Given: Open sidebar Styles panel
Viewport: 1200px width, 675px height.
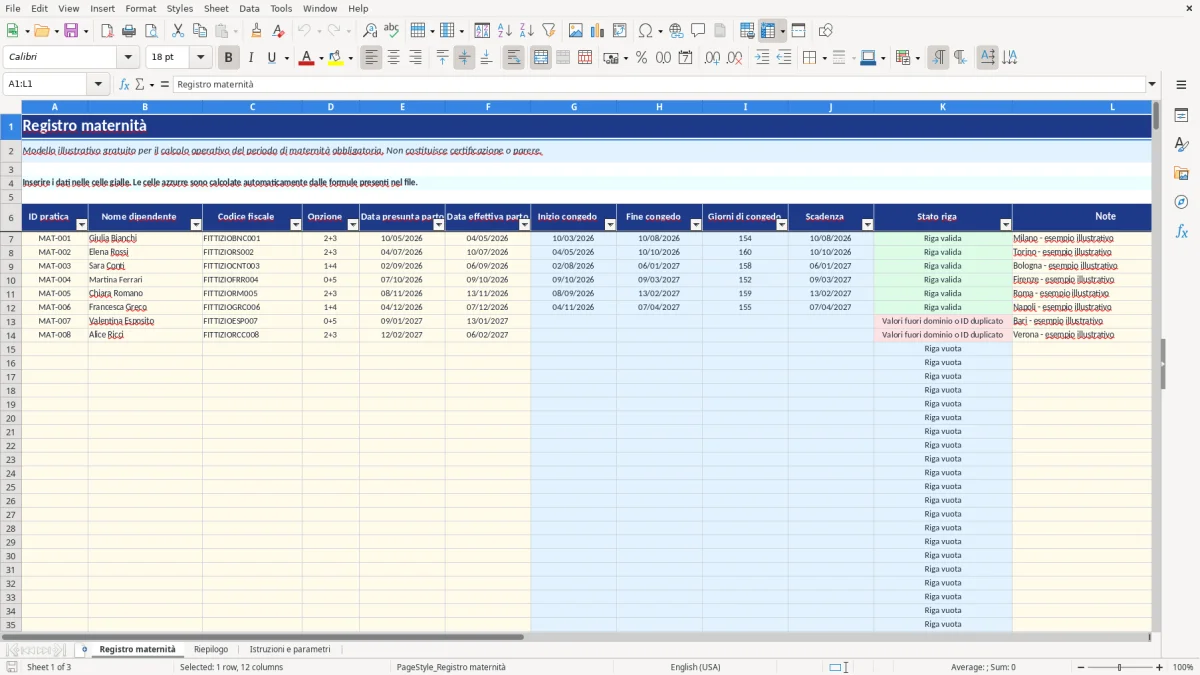Looking at the screenshot, I should pyautogui.click(x=1181, y=145).
